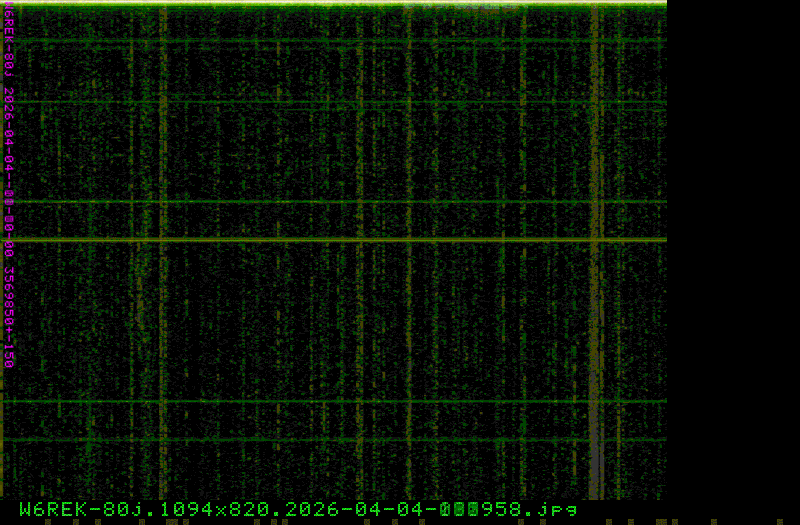The height and width of the screenshot is (525, 800).
Task: Click the second green horizontal line from the top
Action: tap(300, 102)
